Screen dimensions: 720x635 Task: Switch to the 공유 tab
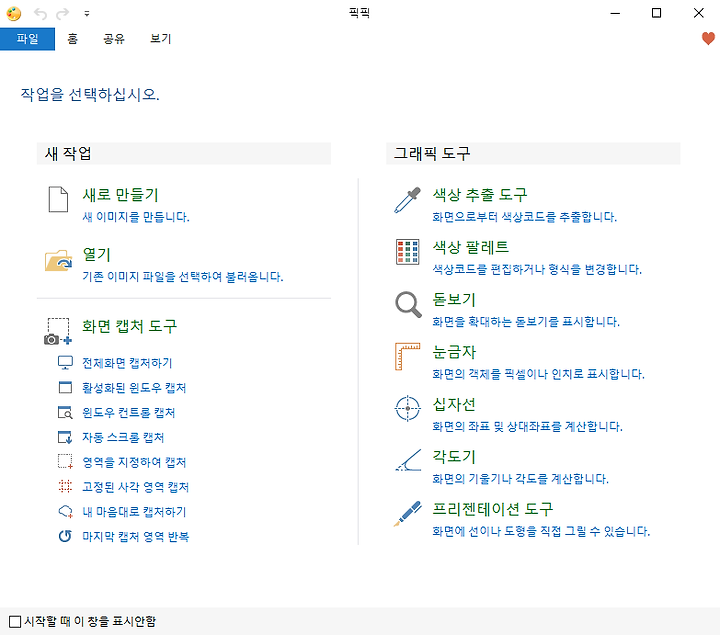114,39
